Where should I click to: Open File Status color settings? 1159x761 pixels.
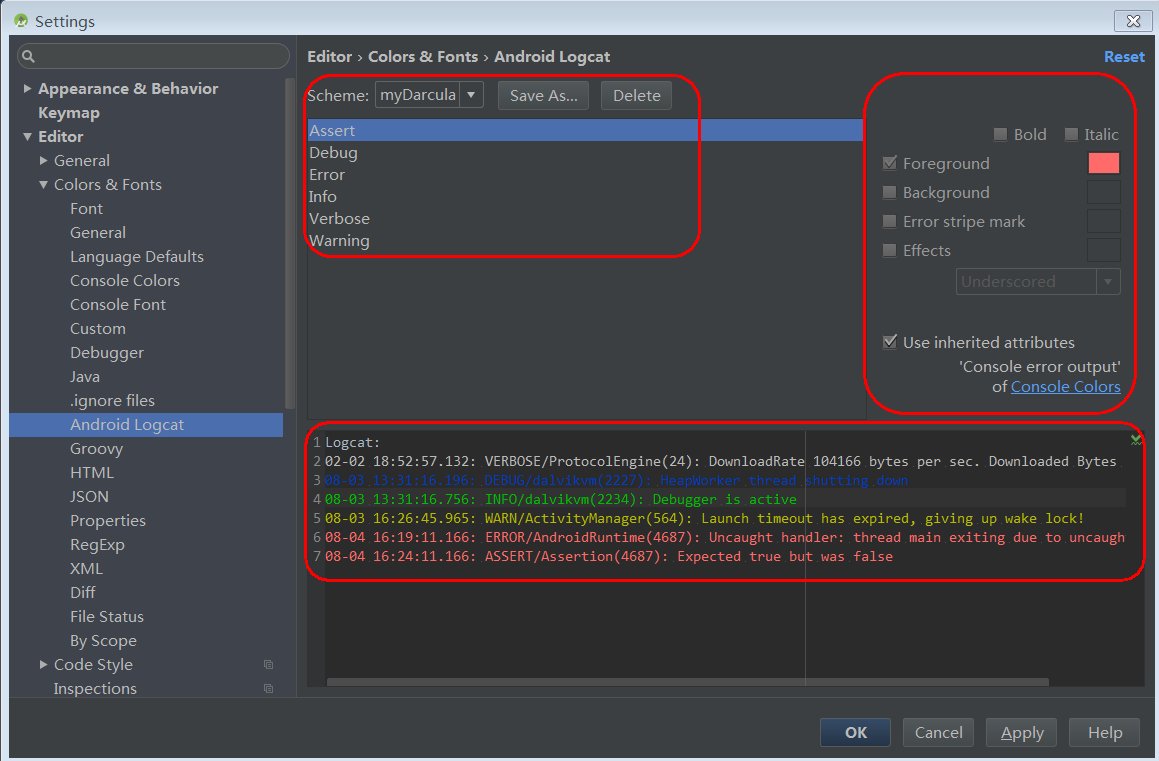(106, 617)
